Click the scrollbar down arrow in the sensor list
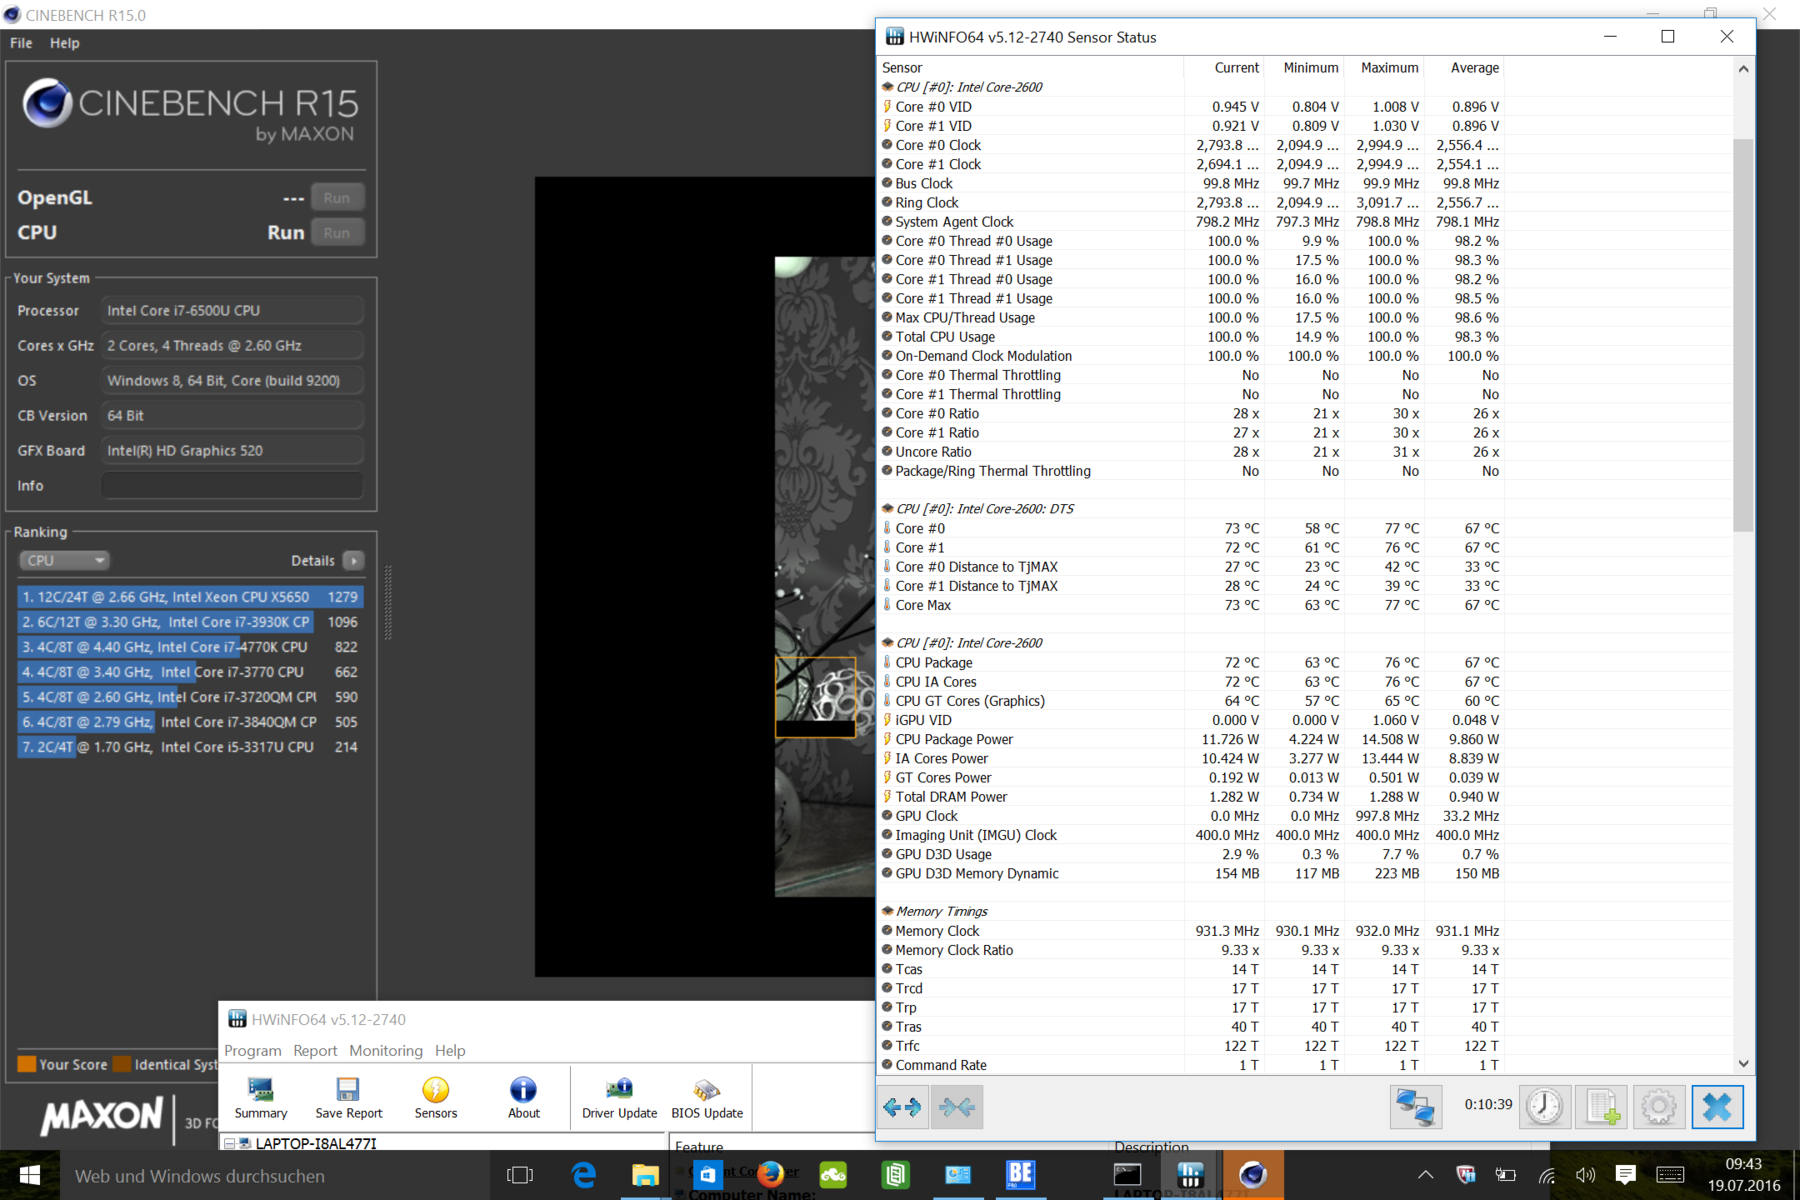 (x=1743, y=1064)
